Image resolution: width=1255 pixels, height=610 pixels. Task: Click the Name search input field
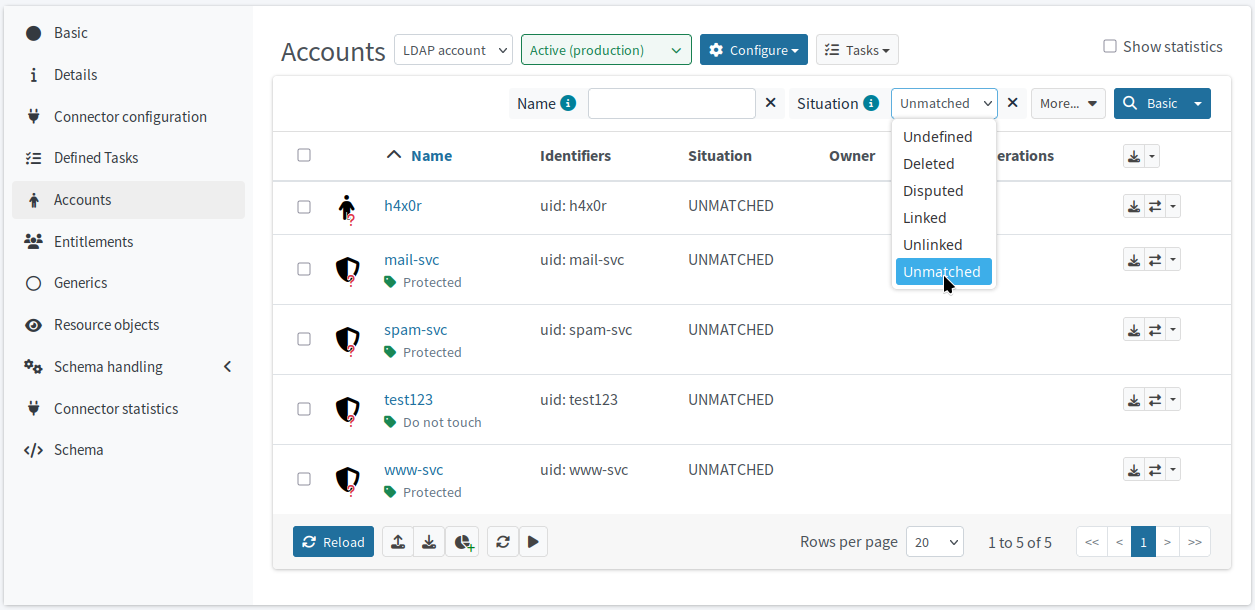point(671,103)
